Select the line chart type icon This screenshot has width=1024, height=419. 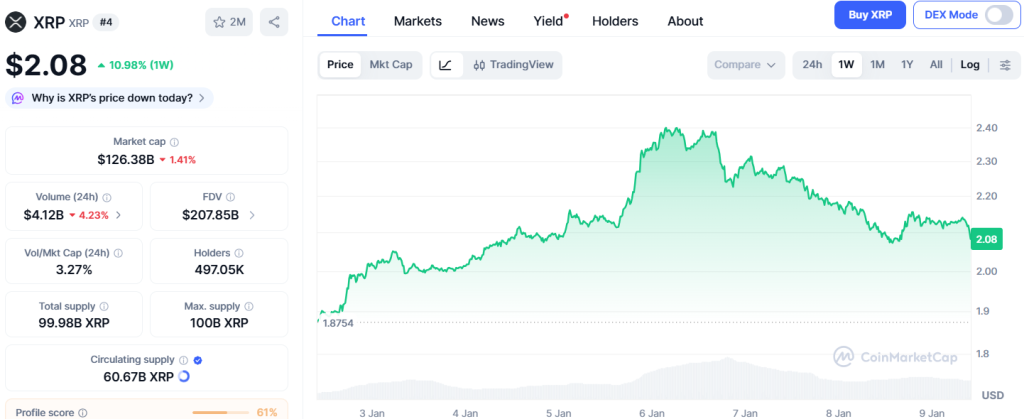(x=445, y=65)
